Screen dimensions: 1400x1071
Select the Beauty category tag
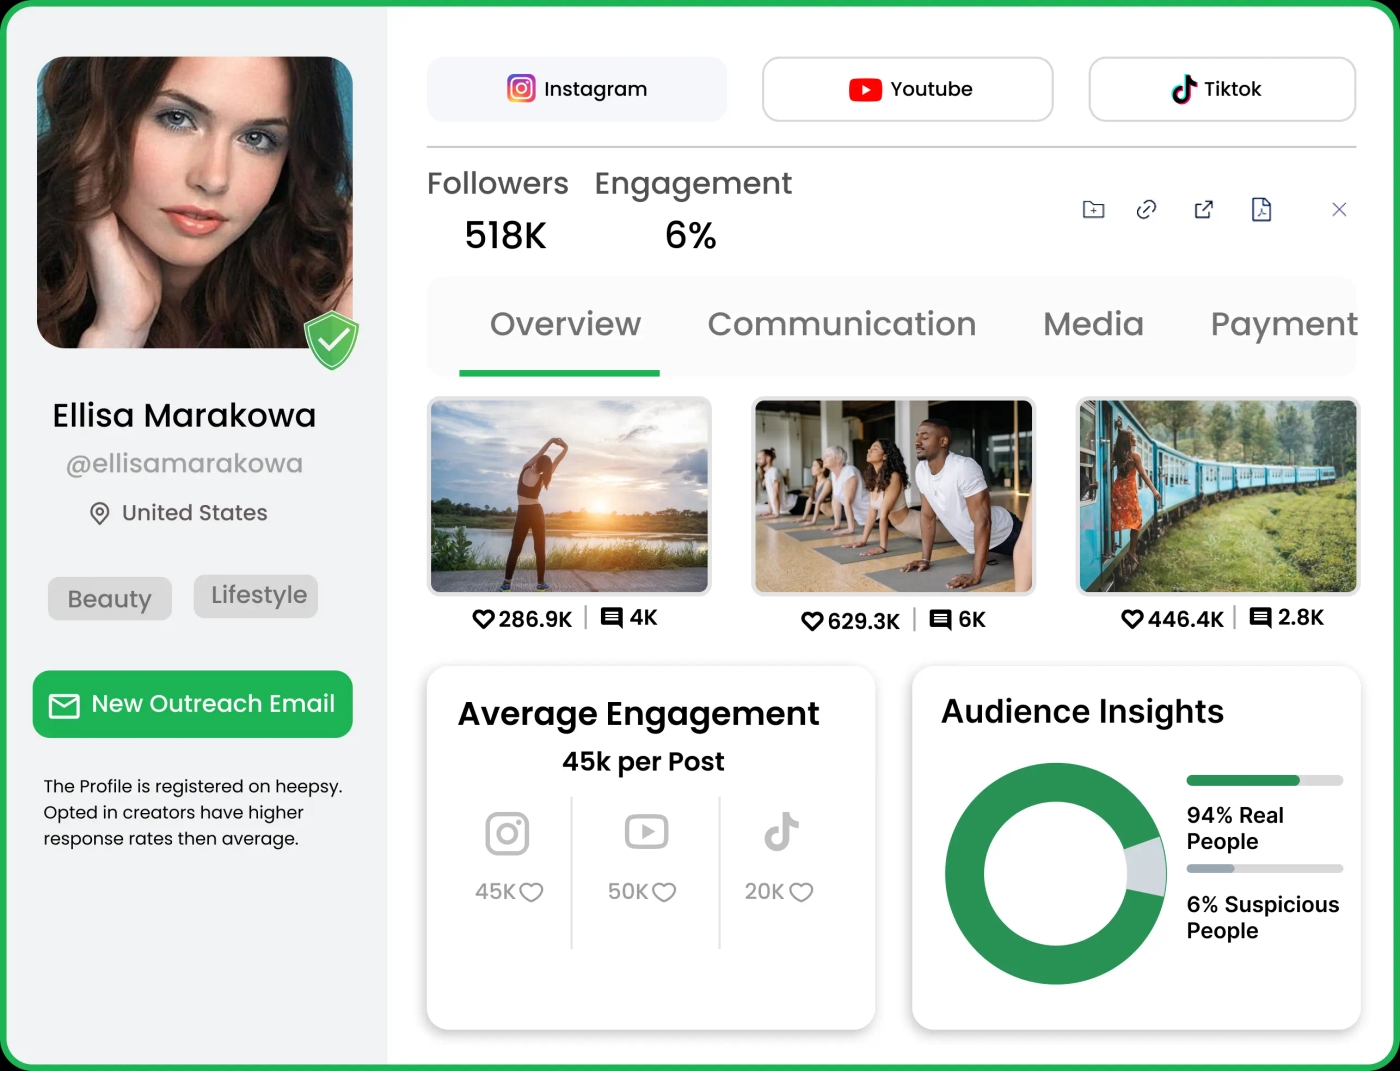(109, 598)
